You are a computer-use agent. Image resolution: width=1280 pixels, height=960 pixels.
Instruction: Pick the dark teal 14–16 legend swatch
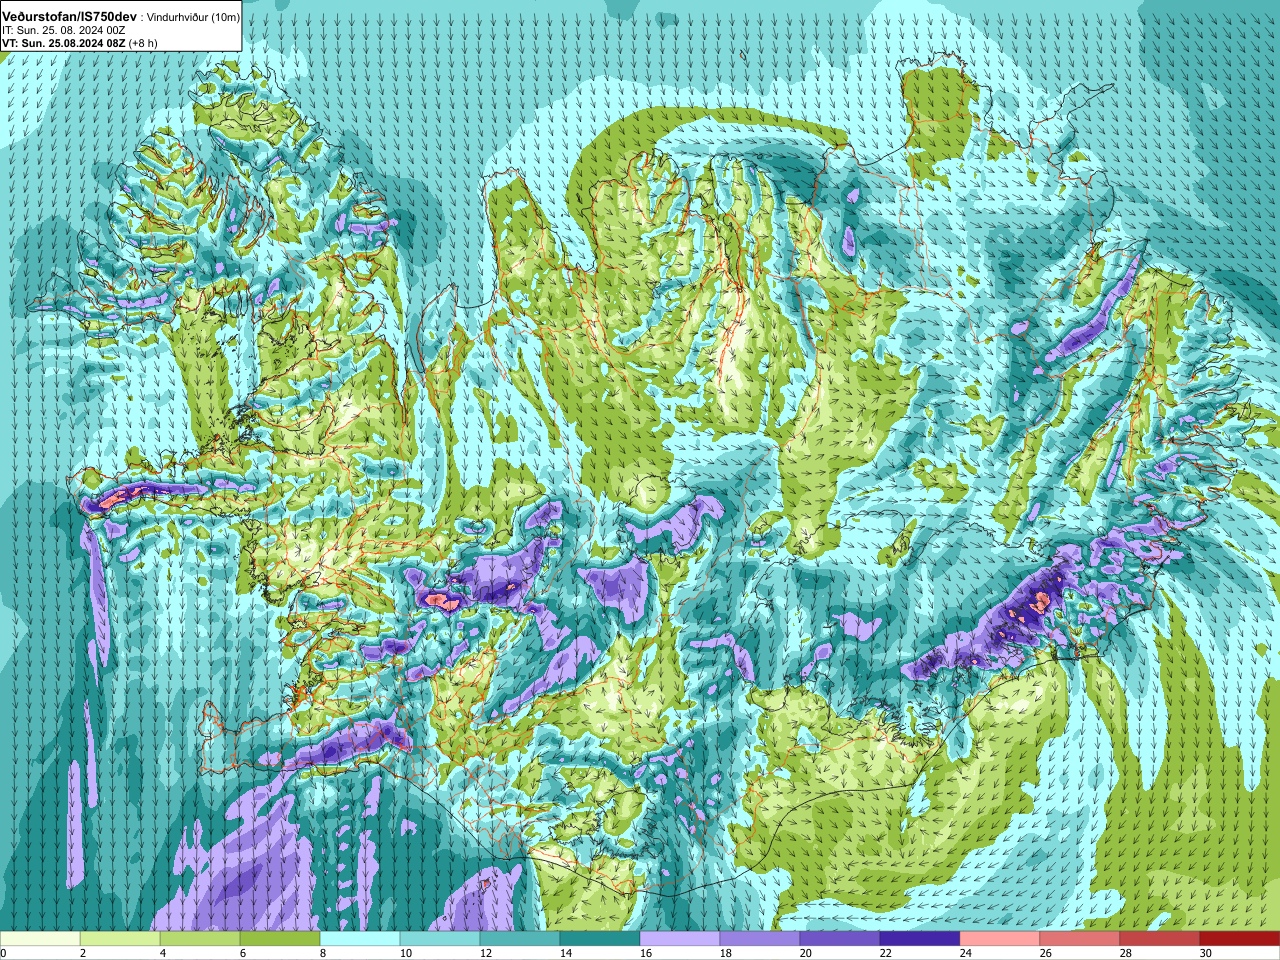point(600,939)
